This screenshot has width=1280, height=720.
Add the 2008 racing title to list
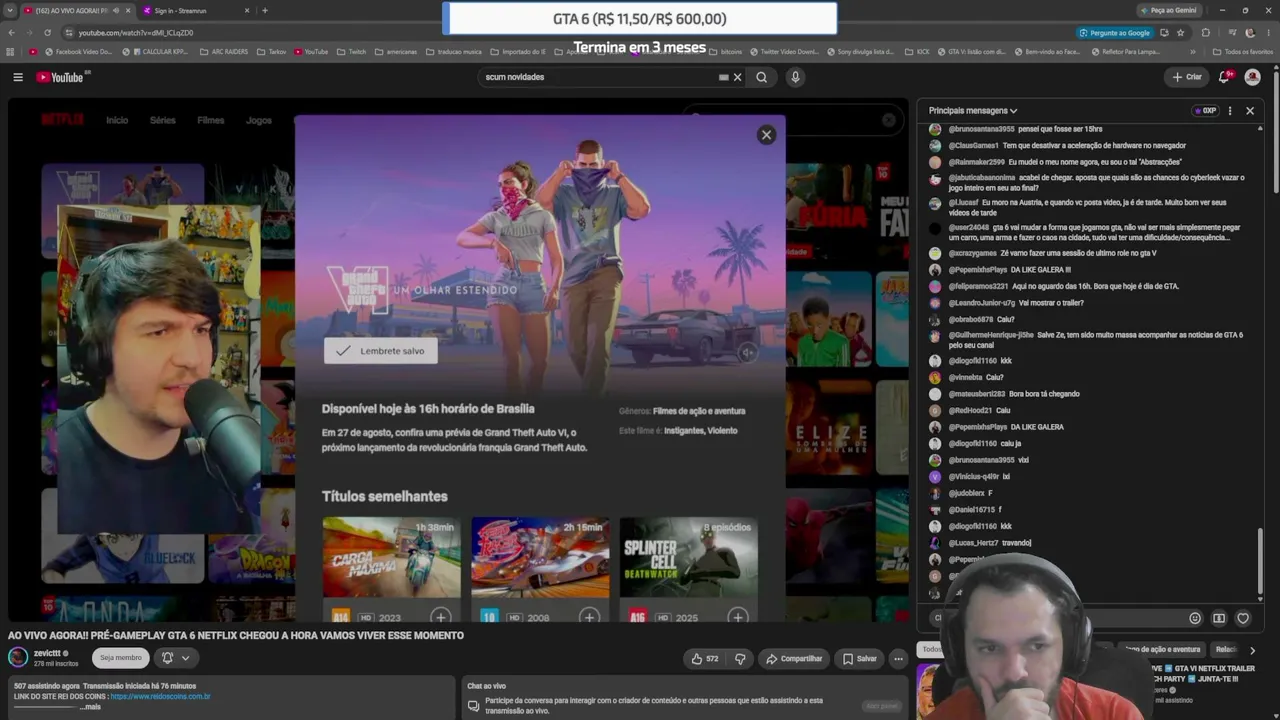pos(589,616)
